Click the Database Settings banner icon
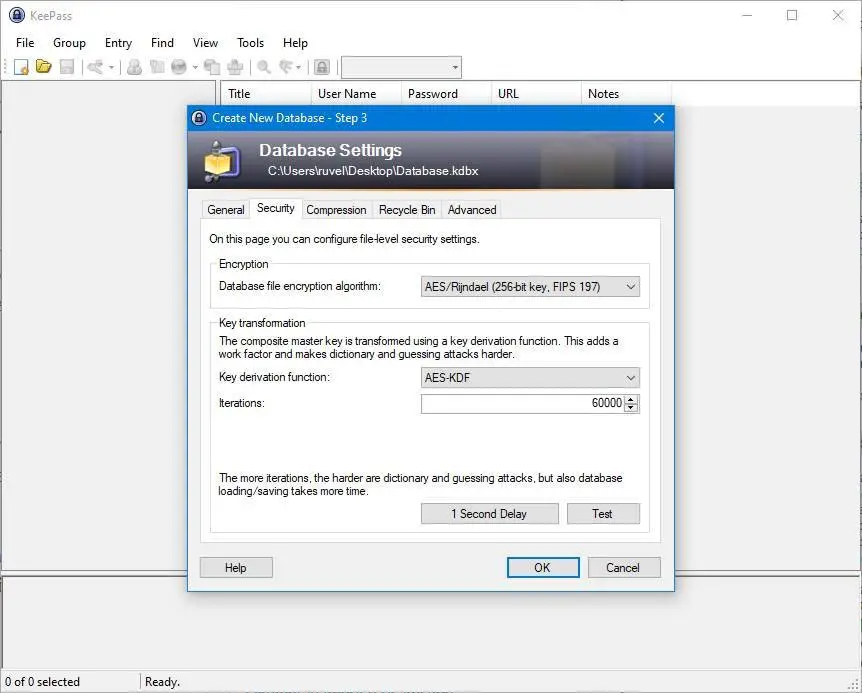Image resolution: width=862 pixels, height=693 pixels. [x=222, y=161]
